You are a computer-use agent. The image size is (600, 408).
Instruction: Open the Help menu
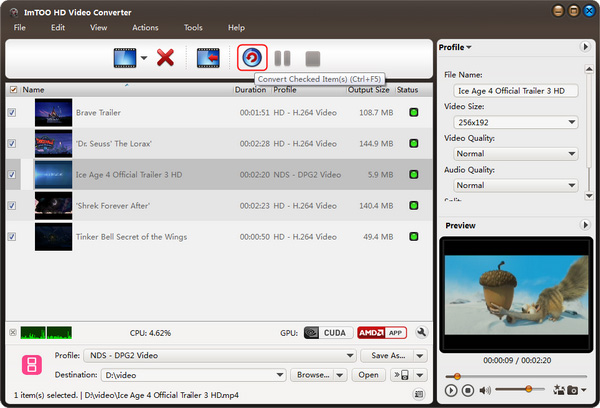click(x=236, y=28)
